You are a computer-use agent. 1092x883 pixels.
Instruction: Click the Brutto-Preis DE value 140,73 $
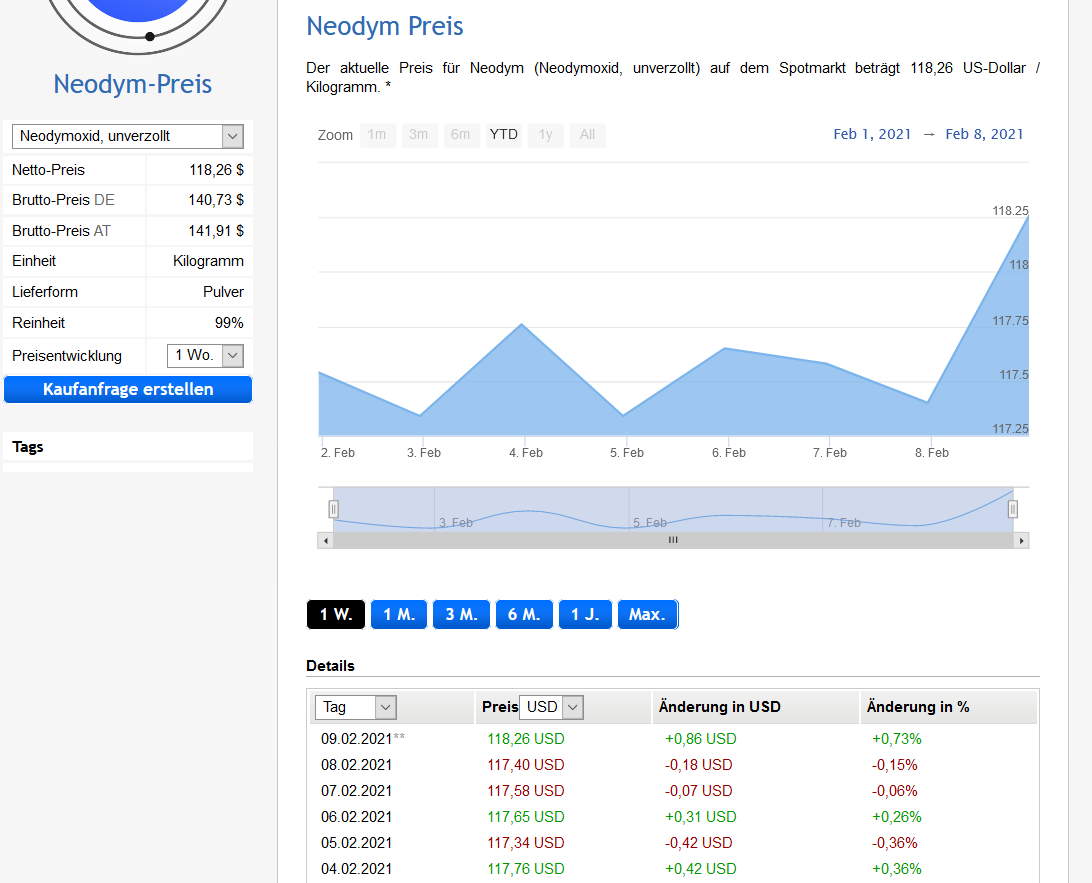point(216,200)
